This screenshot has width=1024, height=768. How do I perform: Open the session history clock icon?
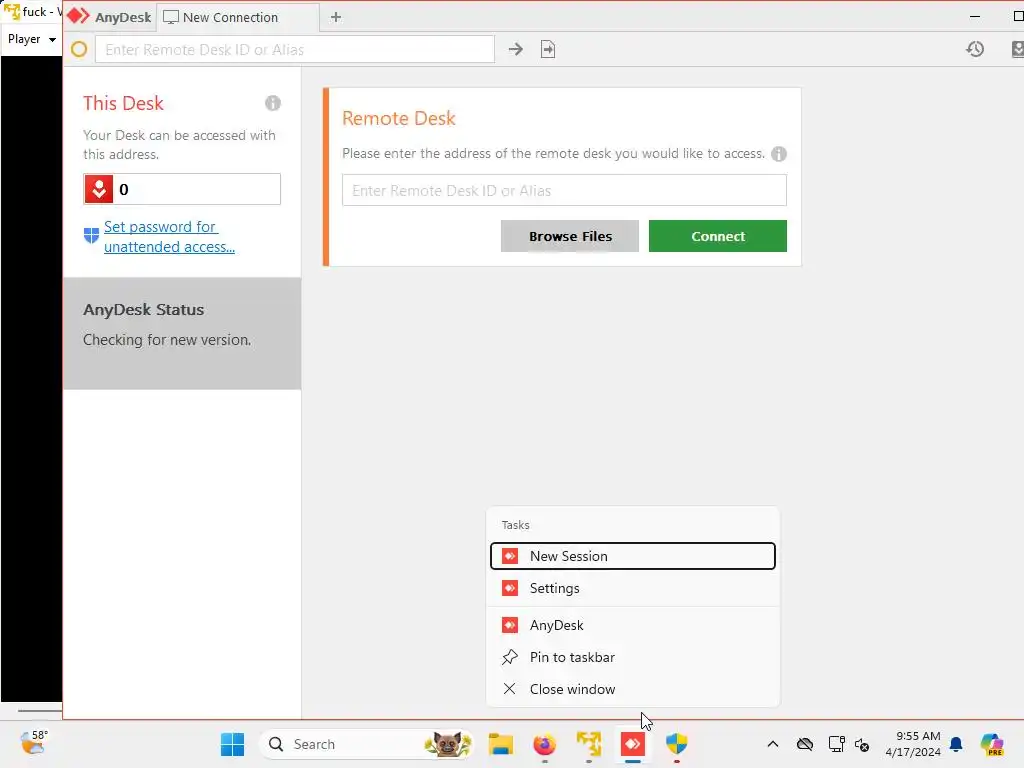click(975, 49)
